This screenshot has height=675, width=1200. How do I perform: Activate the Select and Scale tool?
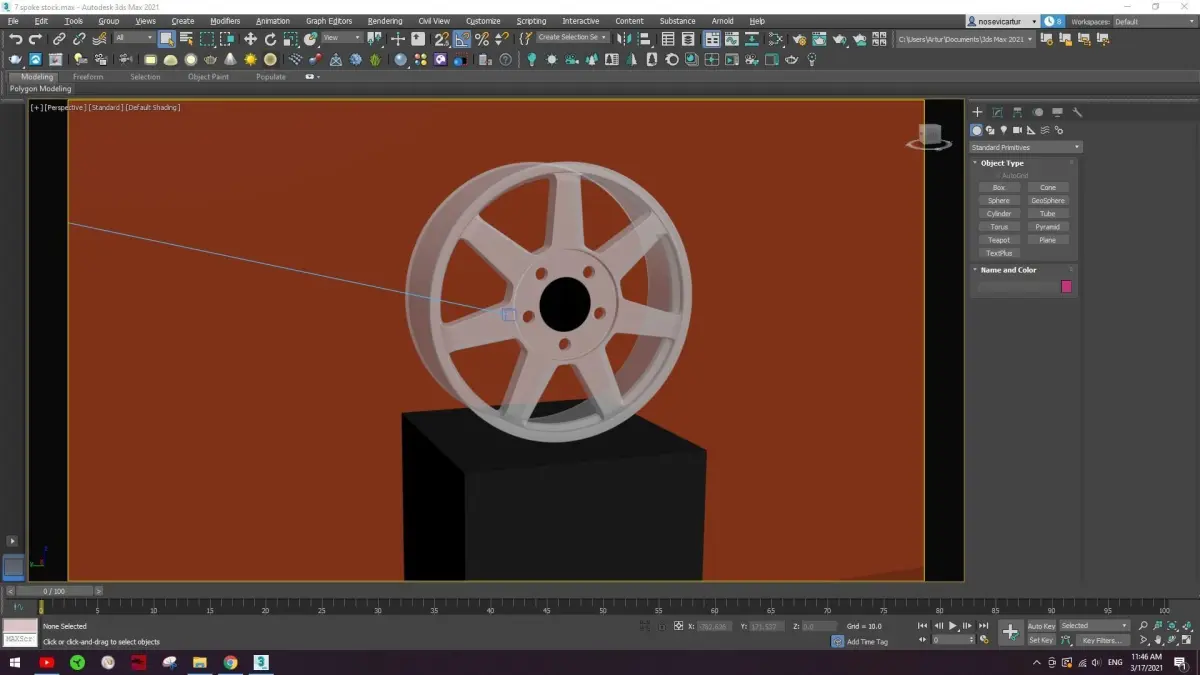290,39
